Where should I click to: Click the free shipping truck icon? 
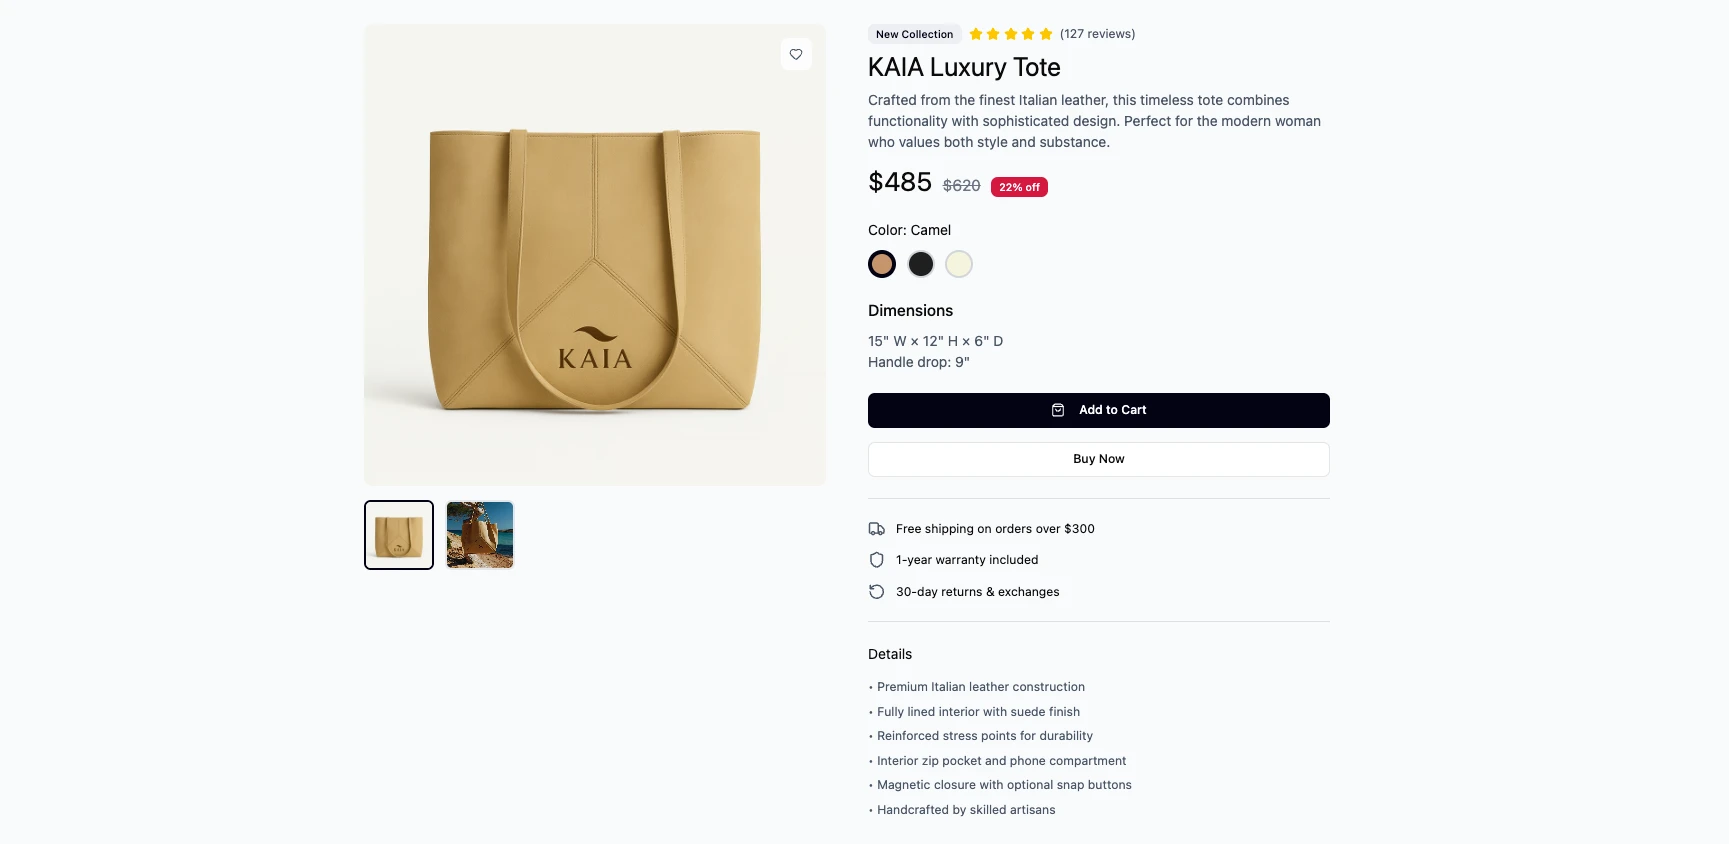[876, 528]
